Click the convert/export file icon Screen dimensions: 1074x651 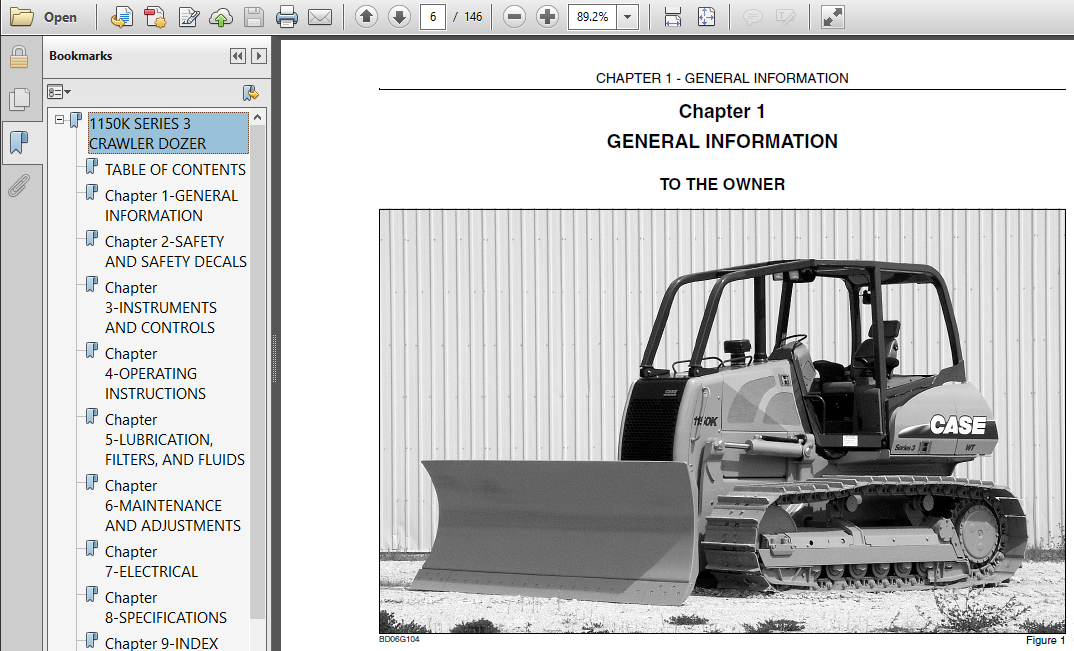122,17
